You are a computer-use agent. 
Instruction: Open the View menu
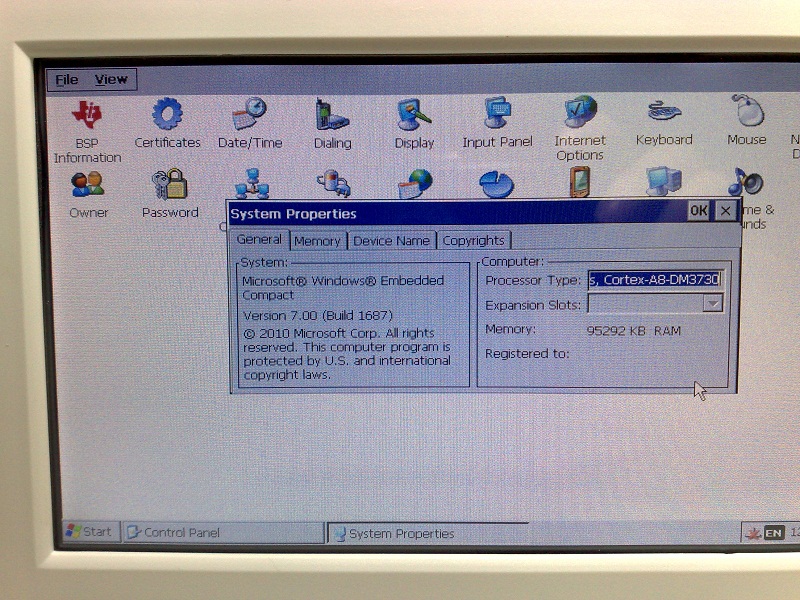(110, 79)
